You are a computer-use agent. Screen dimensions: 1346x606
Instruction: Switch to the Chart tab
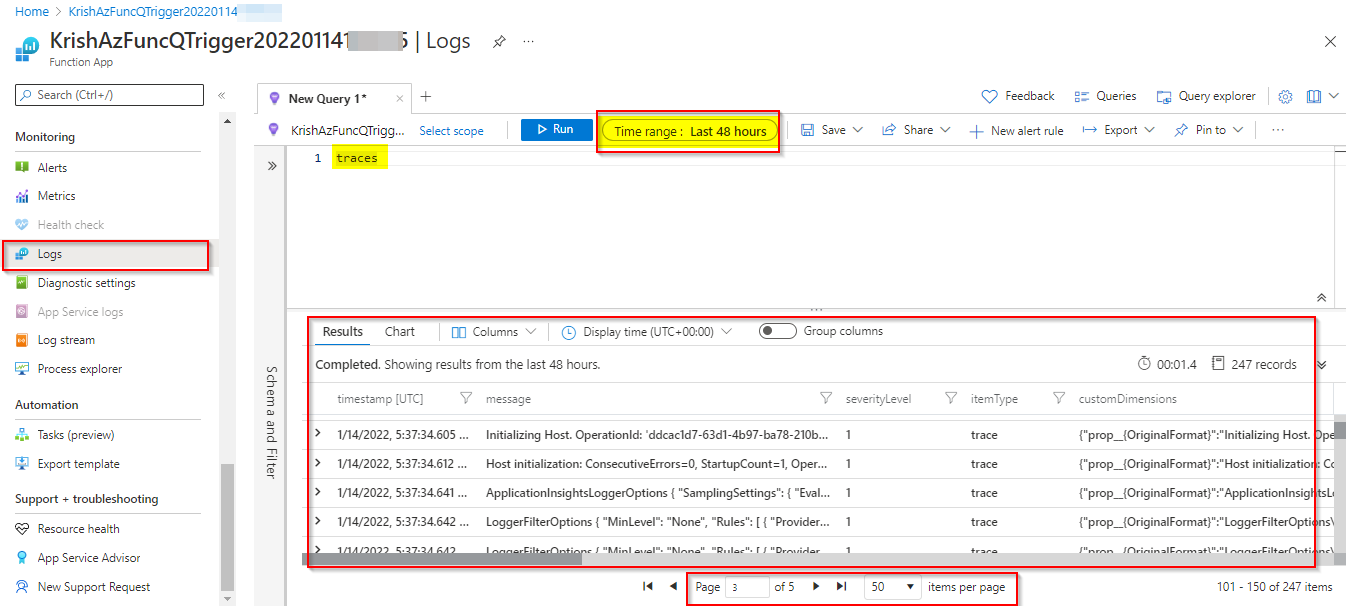[x=399, y=332]
